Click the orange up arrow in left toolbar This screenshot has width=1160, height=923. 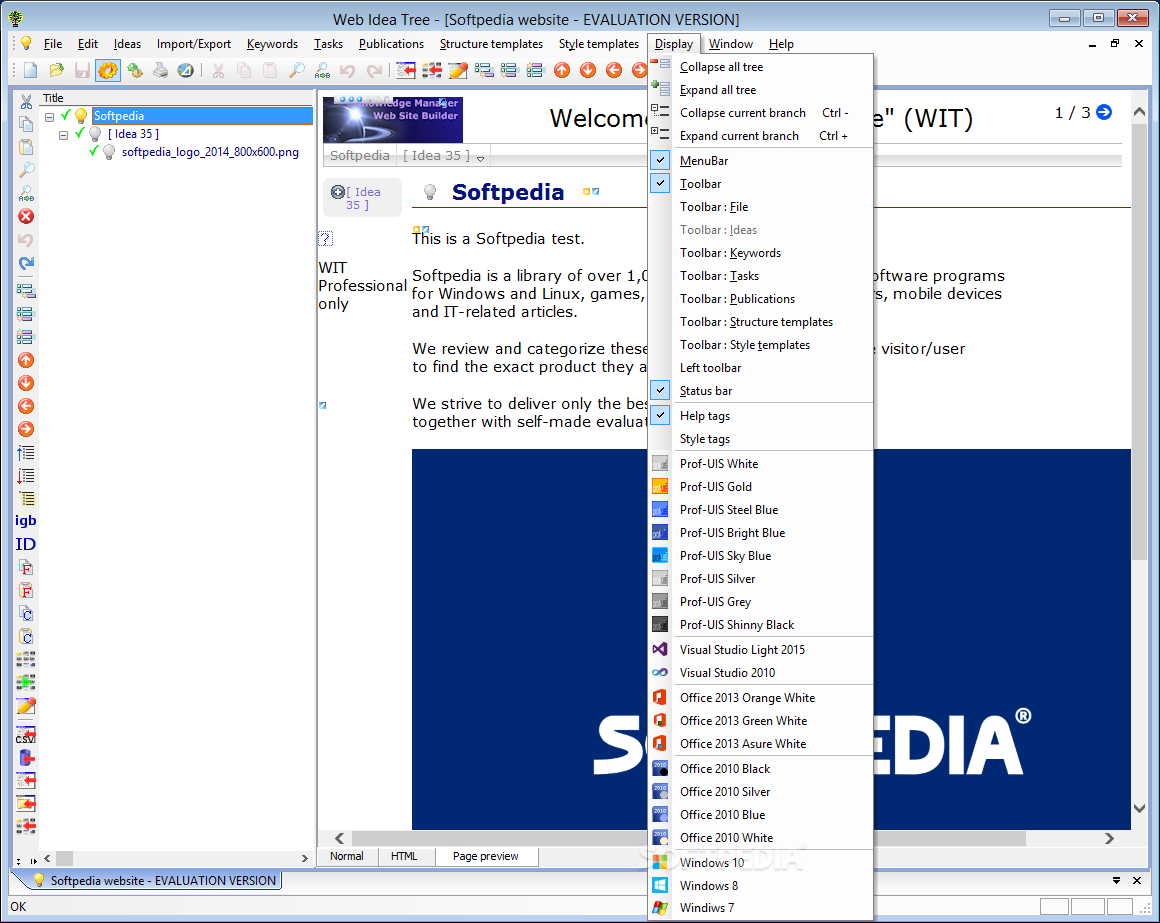pyautogui.click(x=26, y=360)
